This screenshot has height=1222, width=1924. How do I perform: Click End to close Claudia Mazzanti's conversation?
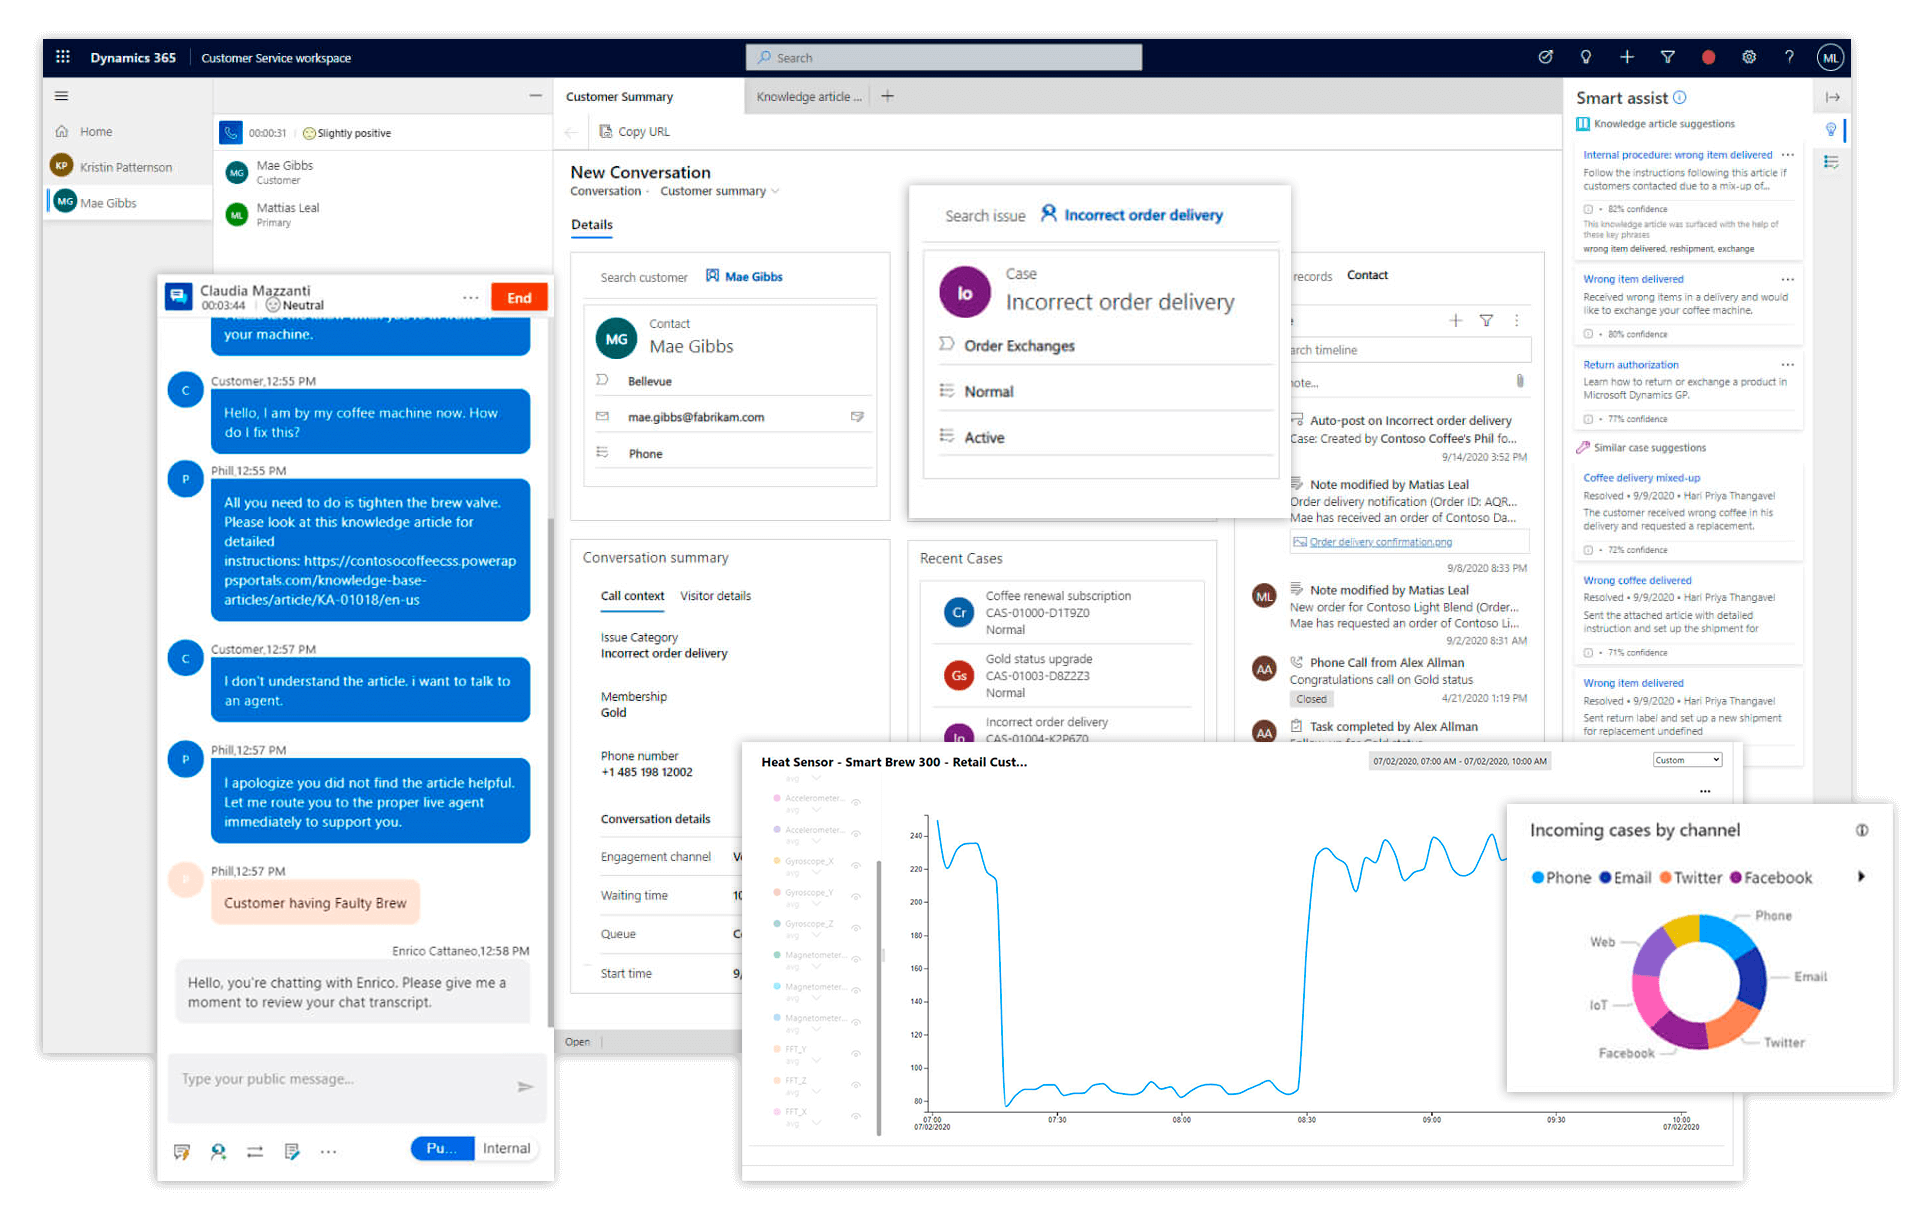coord(519,297)
